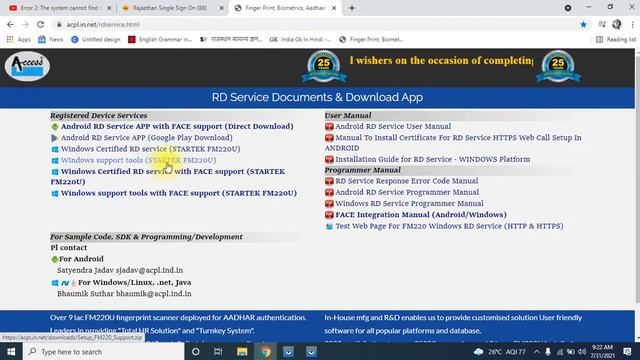
Task: Click PDF icon beside FACE Integration Manual
Action: coord(329,215)
